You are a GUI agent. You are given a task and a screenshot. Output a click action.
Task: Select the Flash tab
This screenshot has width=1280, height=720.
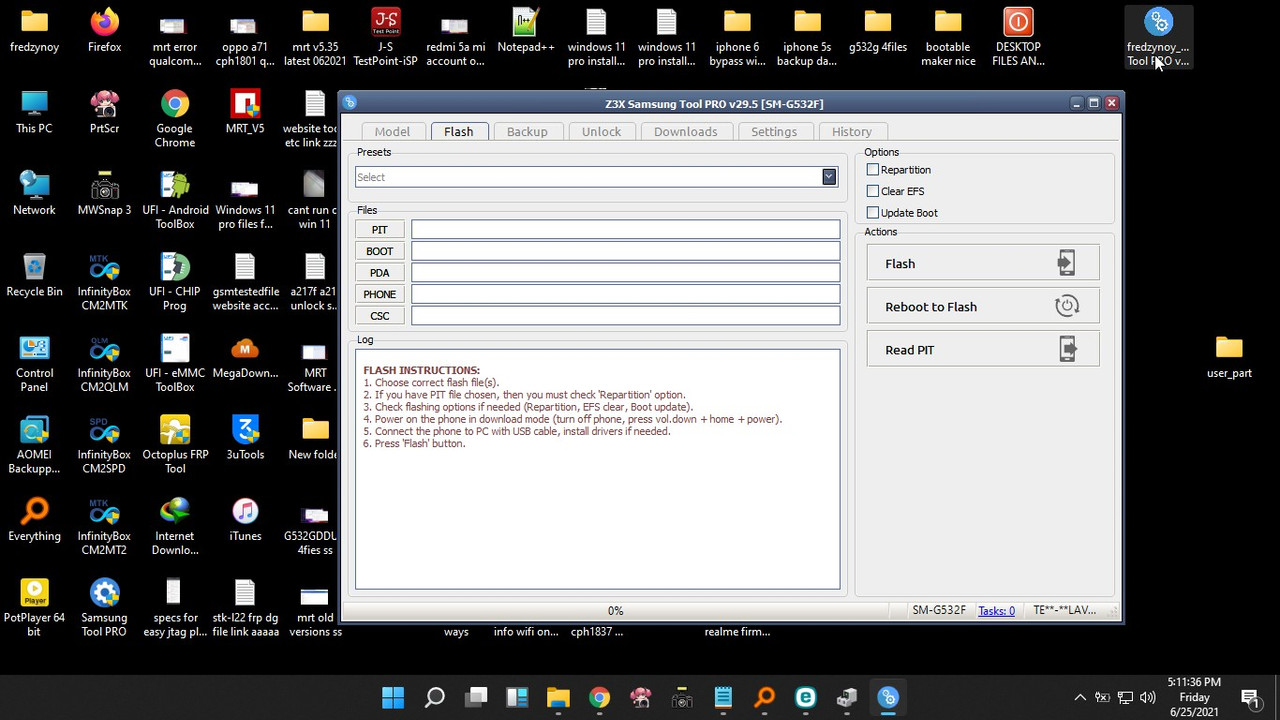[x=458, y=131]
